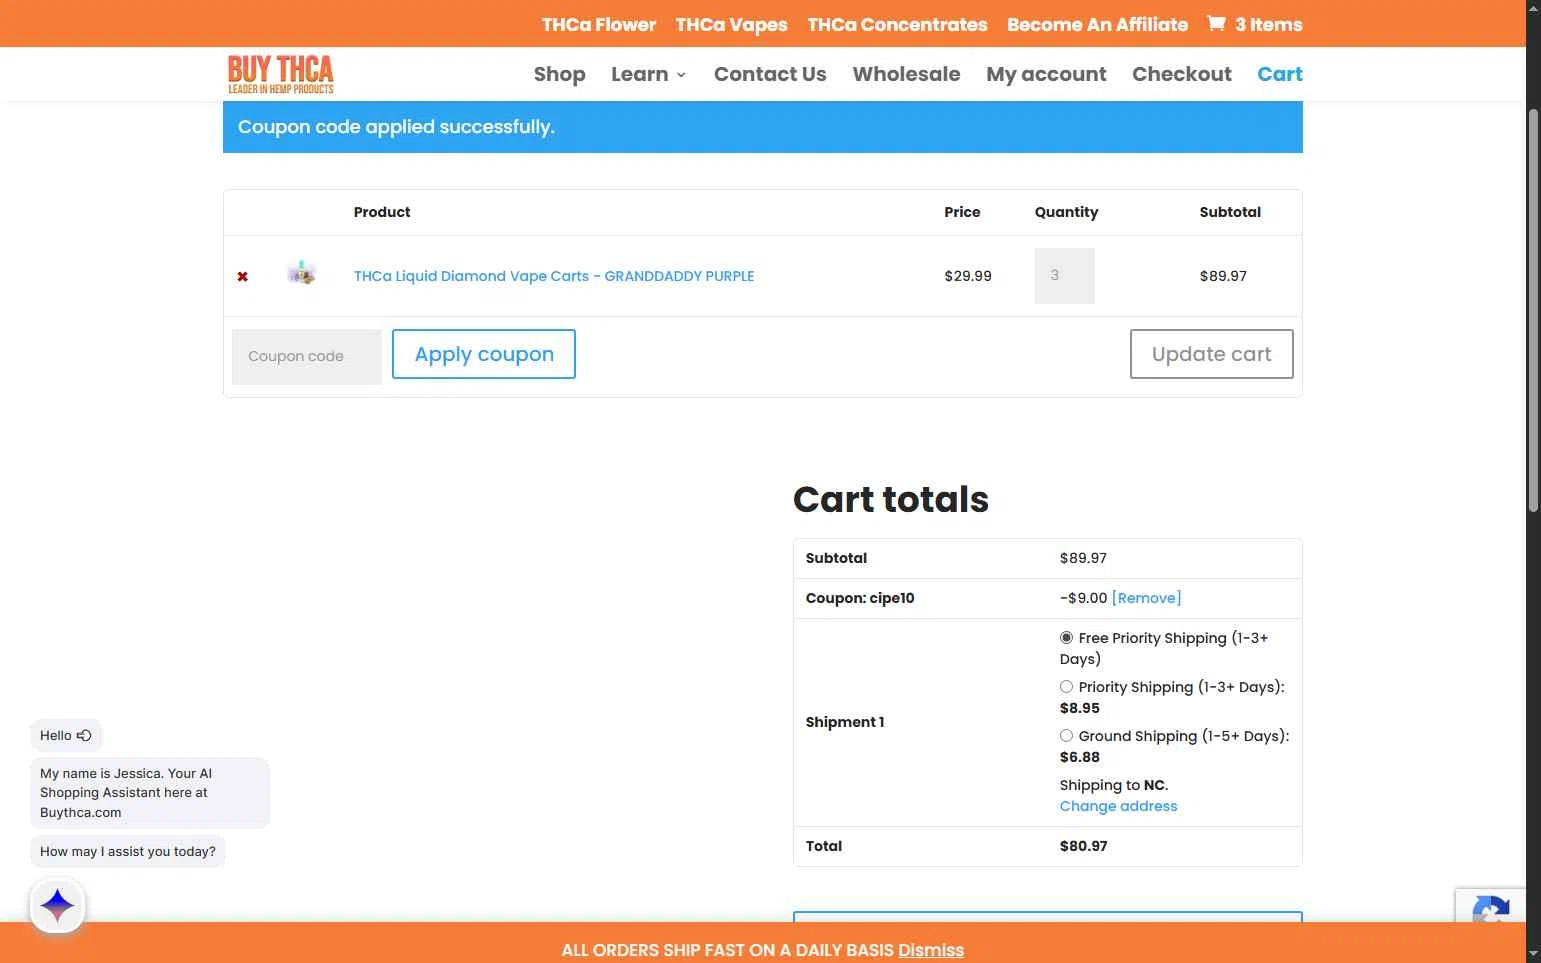The width and height of the screenshot is (1541, 963).
Task: Click the coupon discount -$9.00
Action: point(1083,598)
